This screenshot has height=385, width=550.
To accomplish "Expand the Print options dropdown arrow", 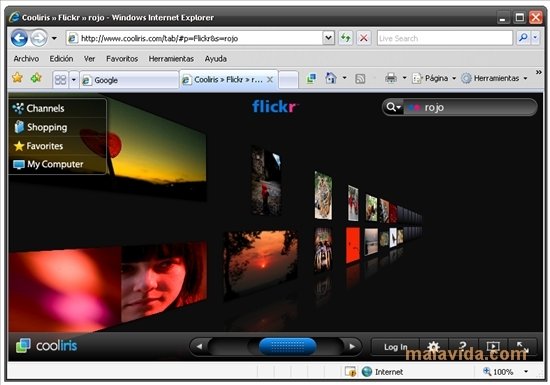I will 404,78.
